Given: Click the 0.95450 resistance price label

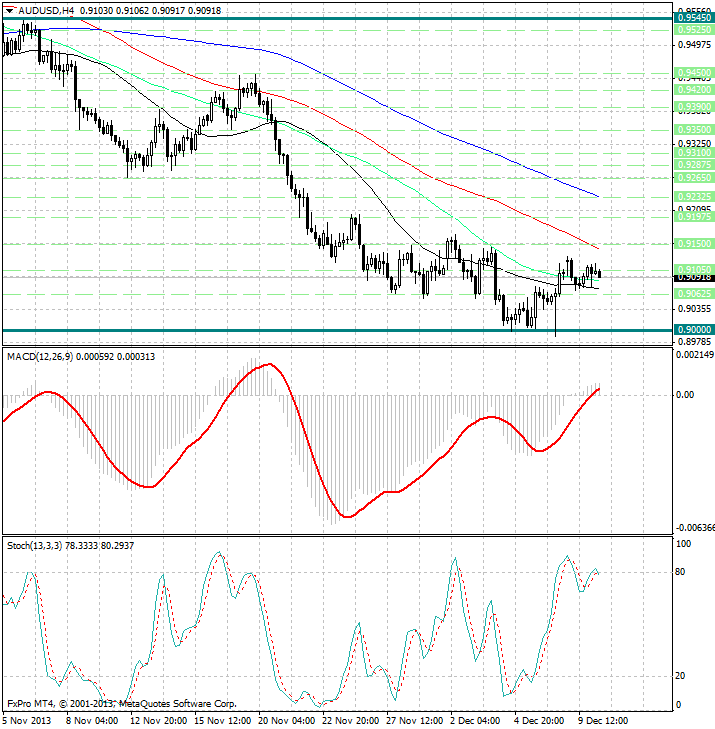Looking at the screenshot, I should pyautogui.click(x=694, y=18).
